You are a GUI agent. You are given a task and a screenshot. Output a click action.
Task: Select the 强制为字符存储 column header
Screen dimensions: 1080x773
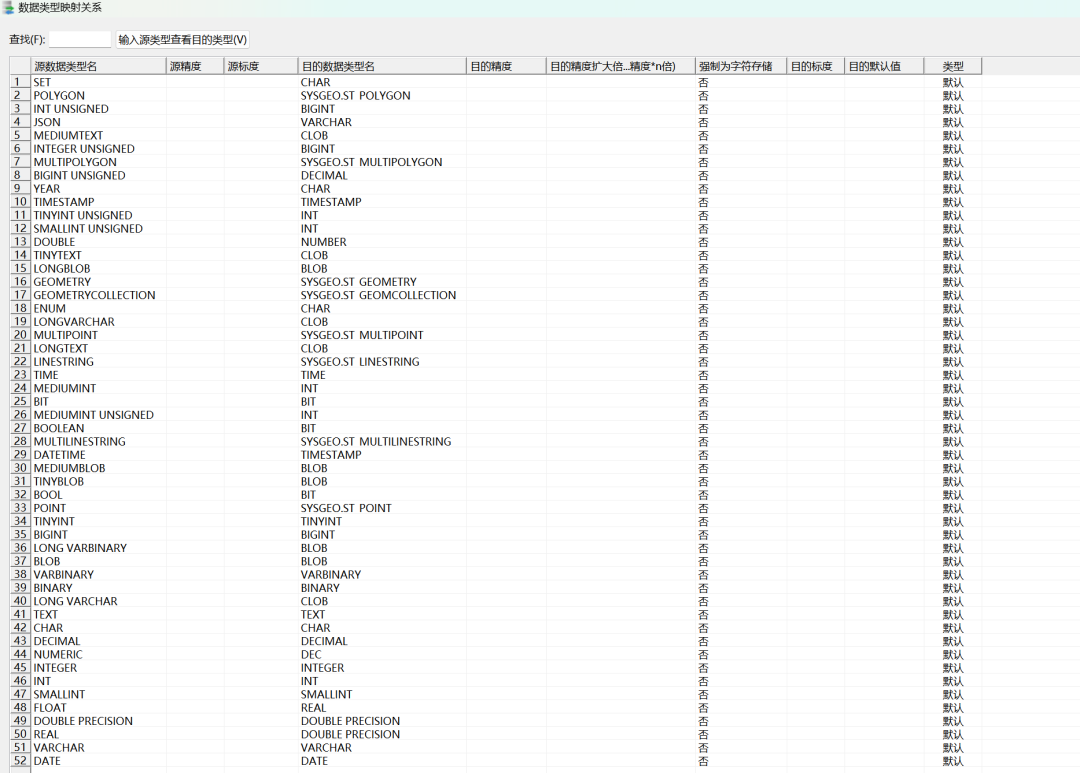click(740, 66)
